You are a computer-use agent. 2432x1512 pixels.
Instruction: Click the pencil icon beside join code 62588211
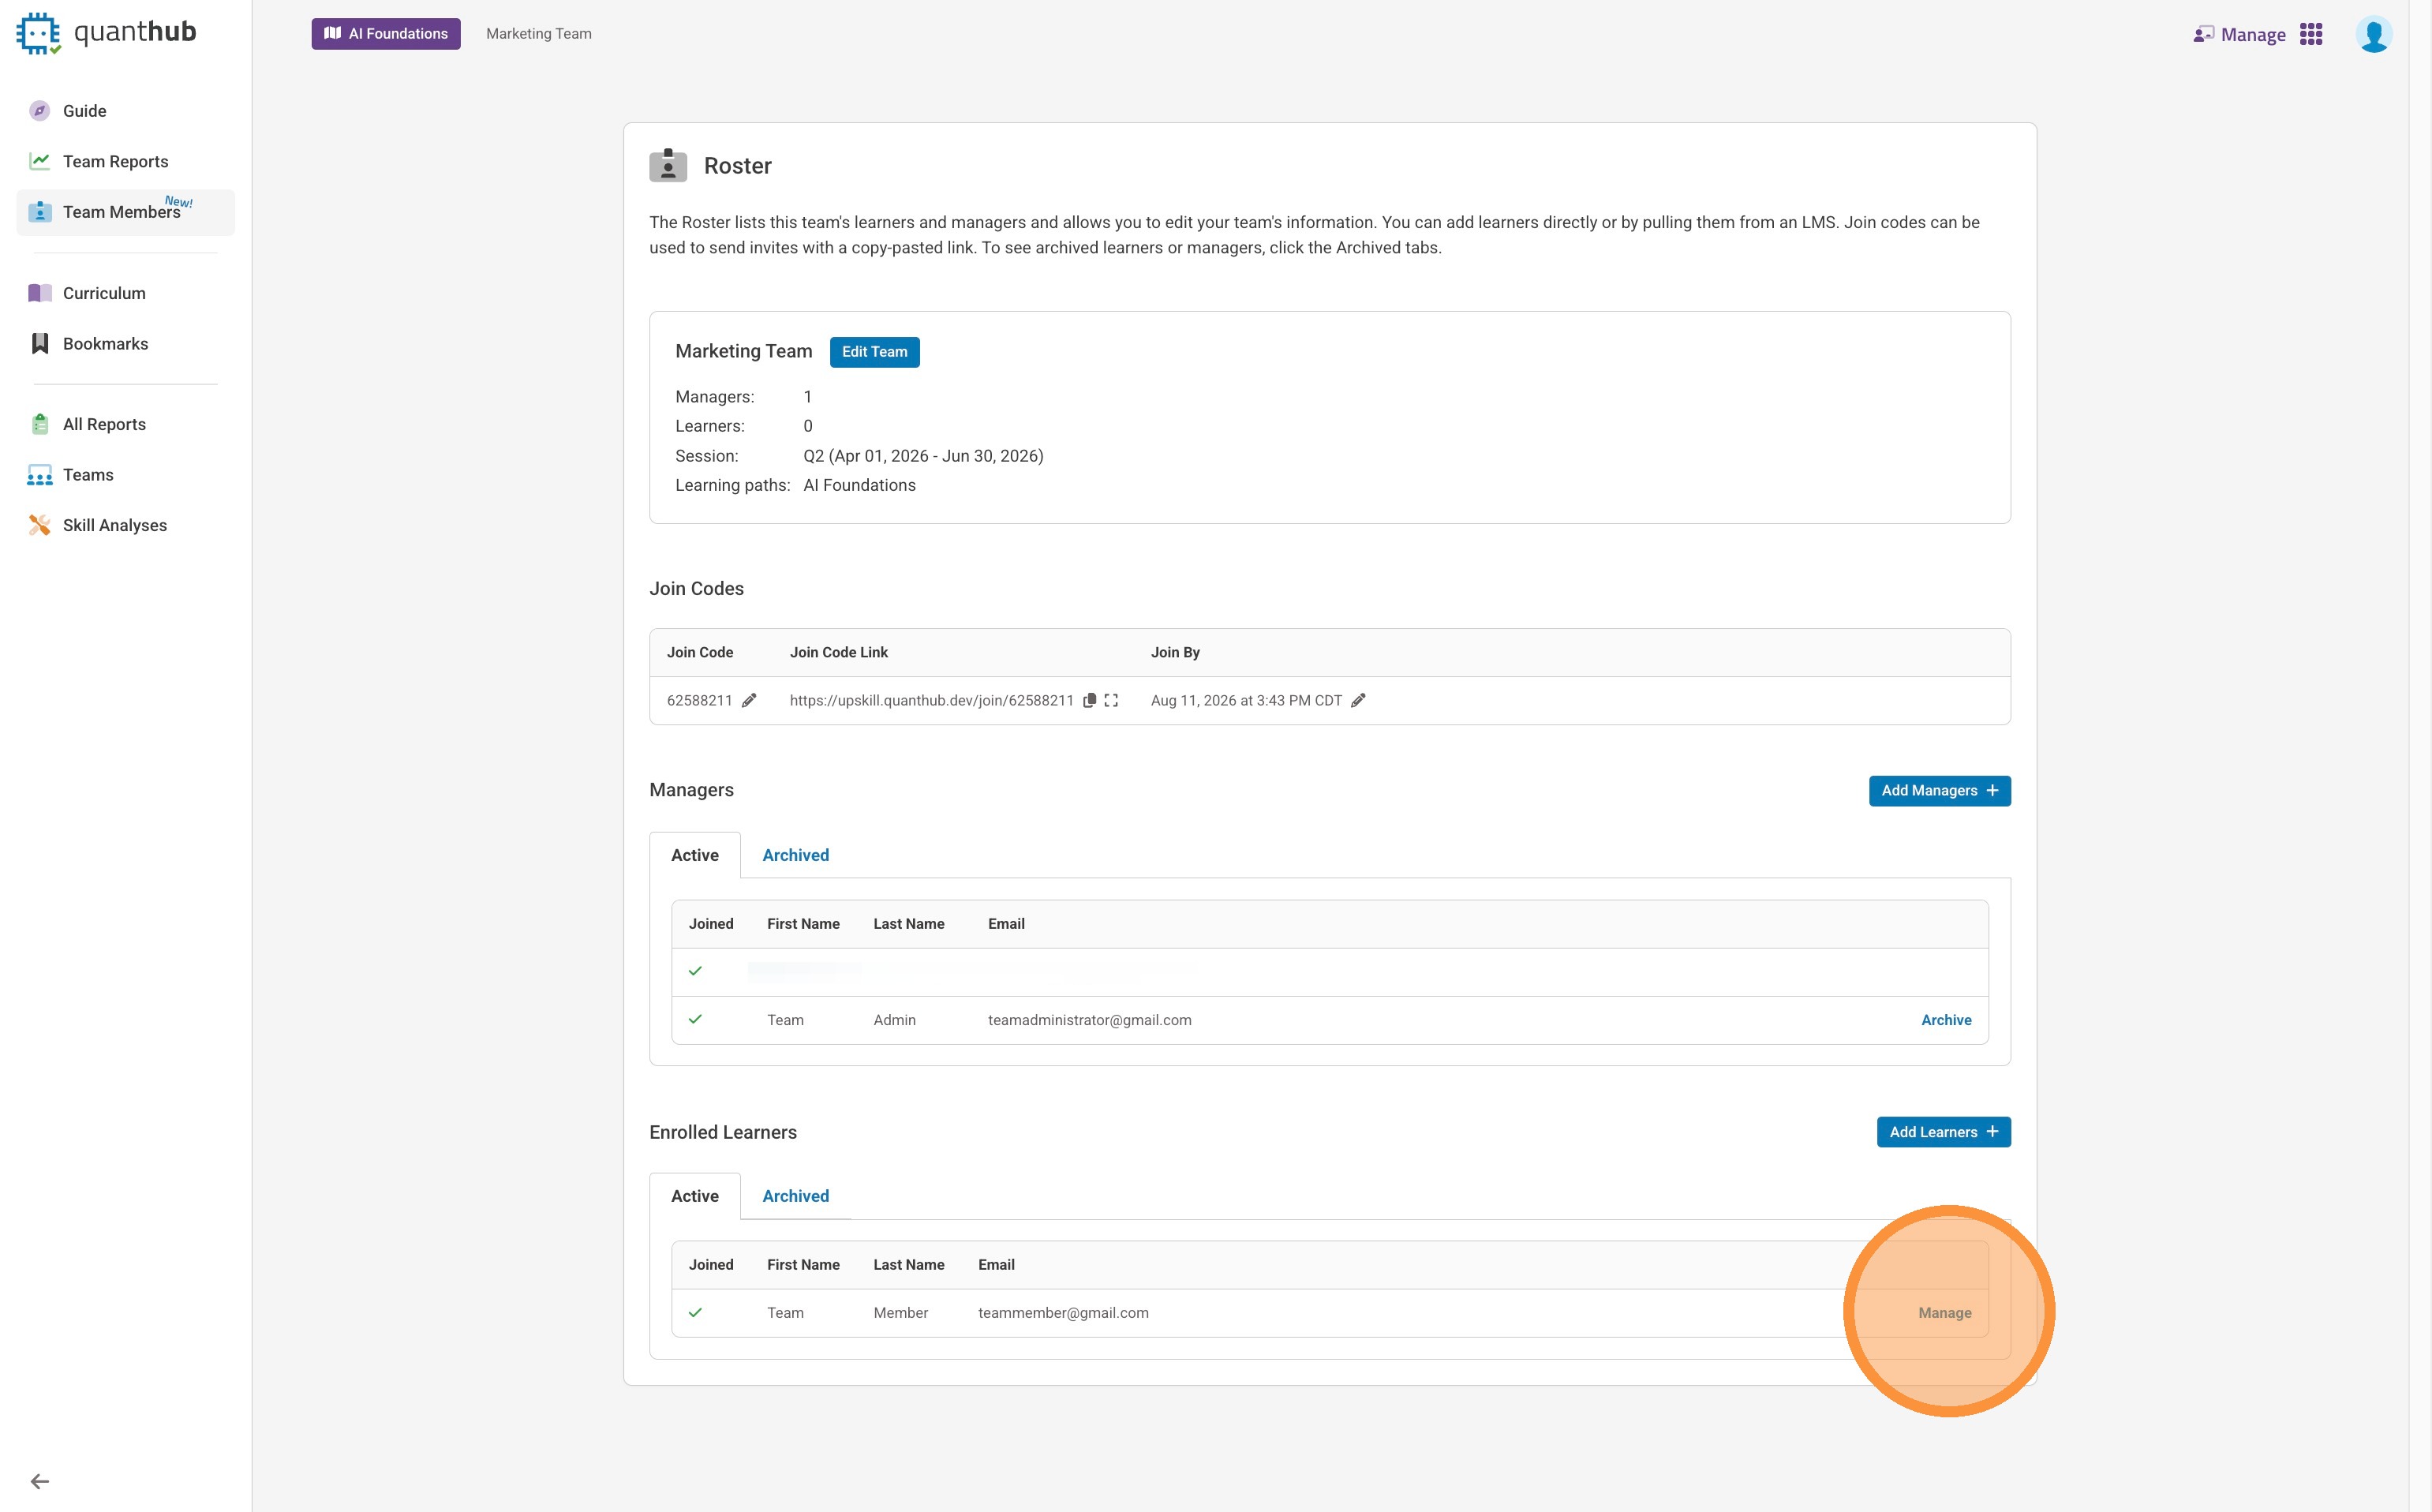tap(749, 700)
